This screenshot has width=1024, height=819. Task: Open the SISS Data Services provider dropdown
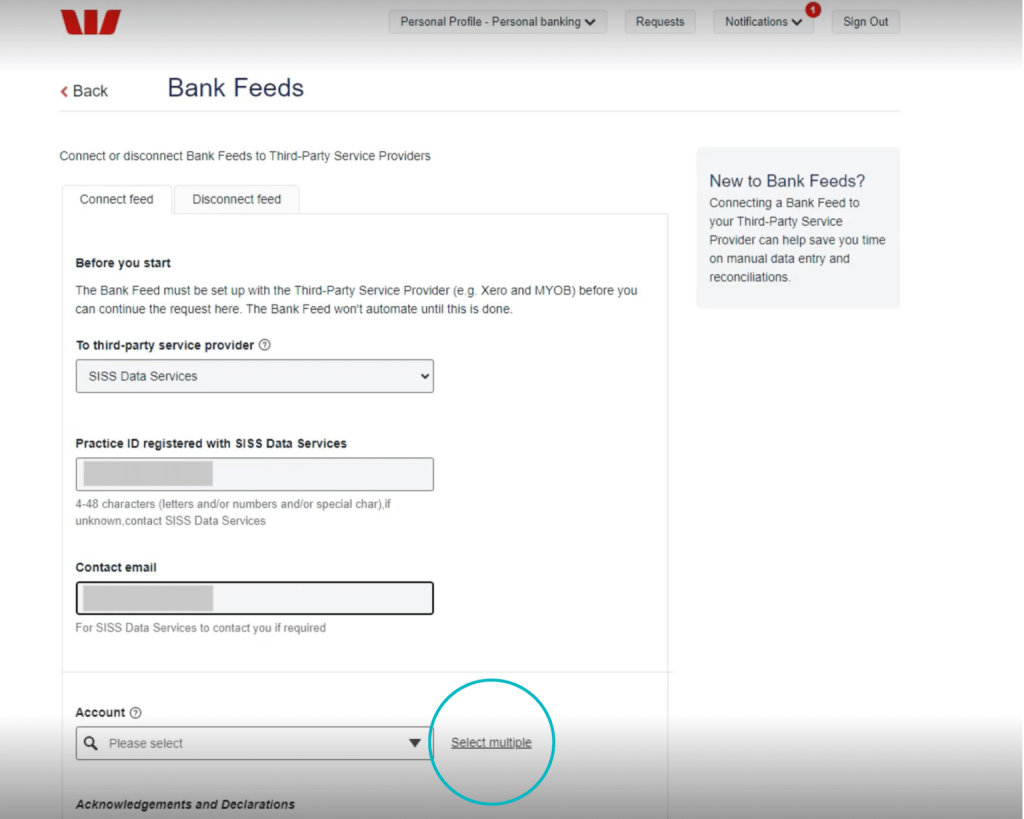(255, 376)
